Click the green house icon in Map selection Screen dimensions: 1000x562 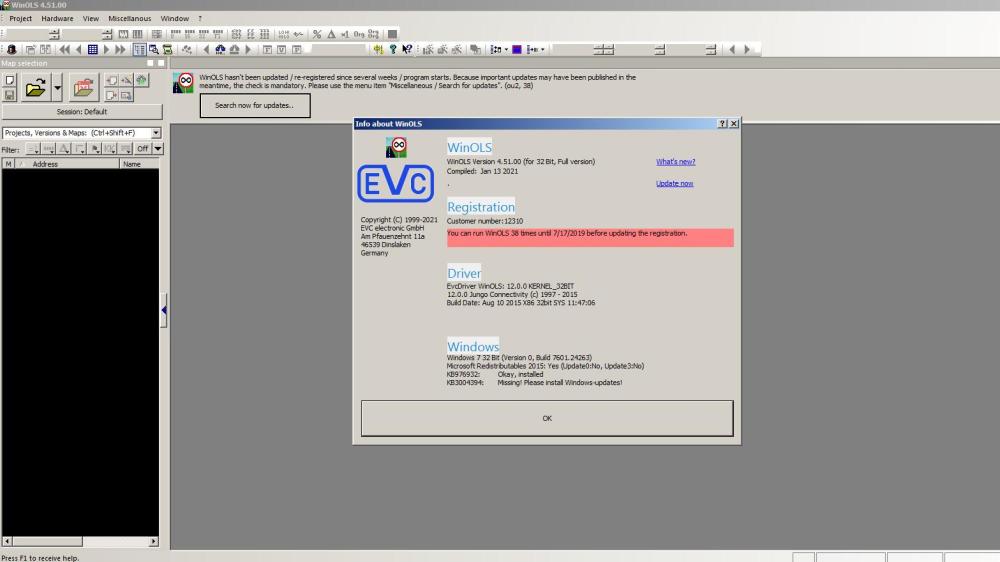142,80
